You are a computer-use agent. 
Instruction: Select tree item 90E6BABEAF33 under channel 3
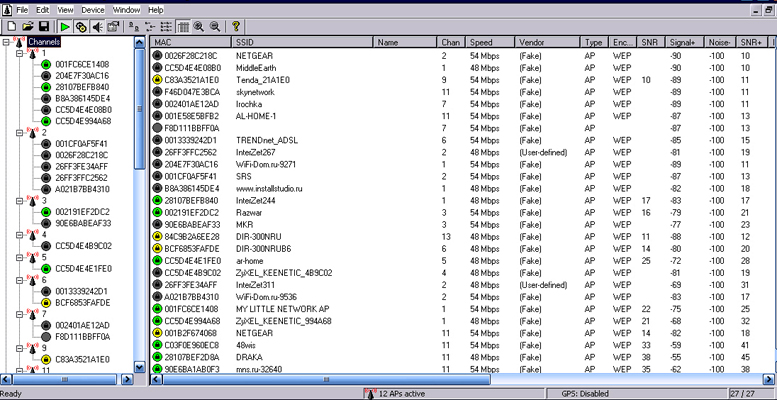coord(83,223)
